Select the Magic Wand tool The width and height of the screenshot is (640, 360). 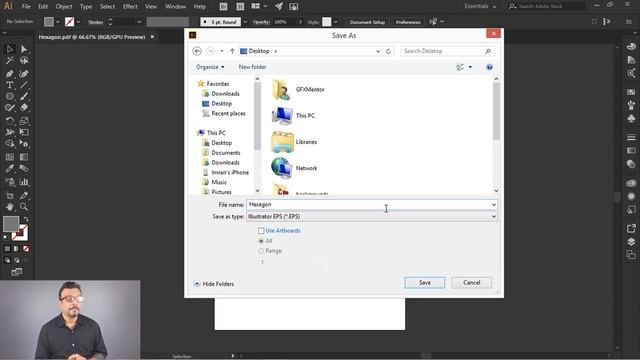10,61
